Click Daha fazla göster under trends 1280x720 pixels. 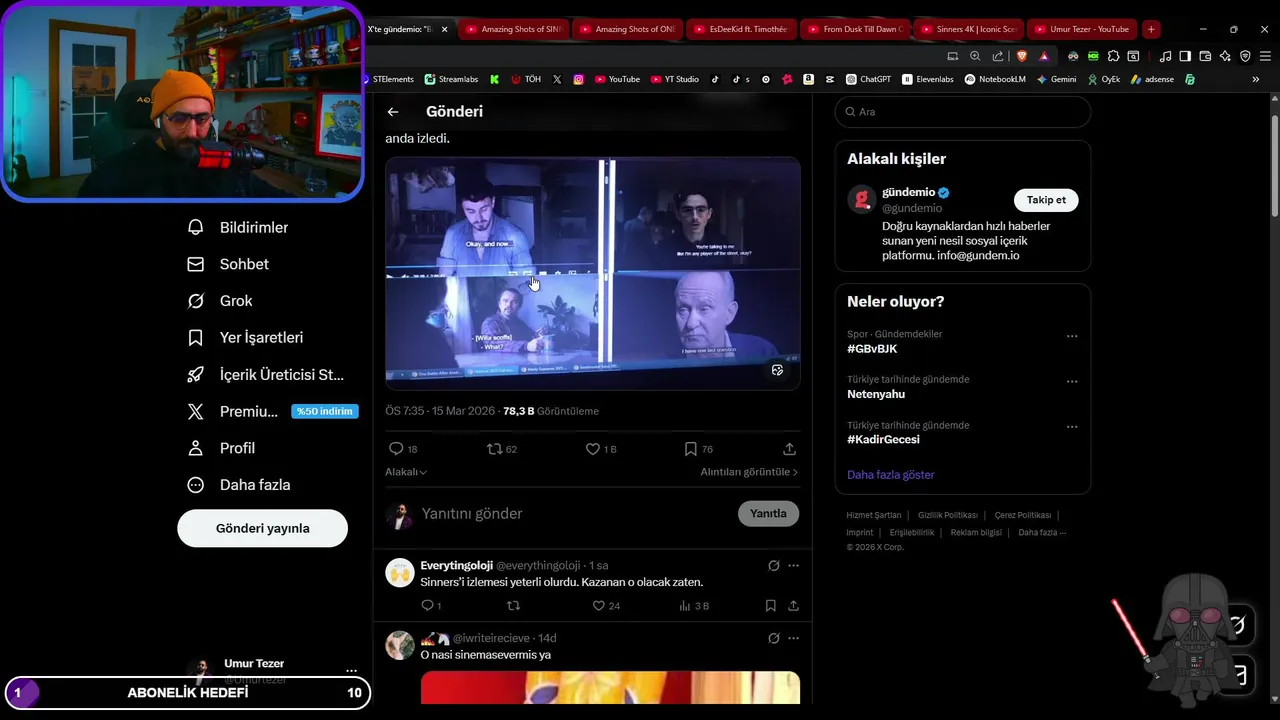[x=890, y=475]
